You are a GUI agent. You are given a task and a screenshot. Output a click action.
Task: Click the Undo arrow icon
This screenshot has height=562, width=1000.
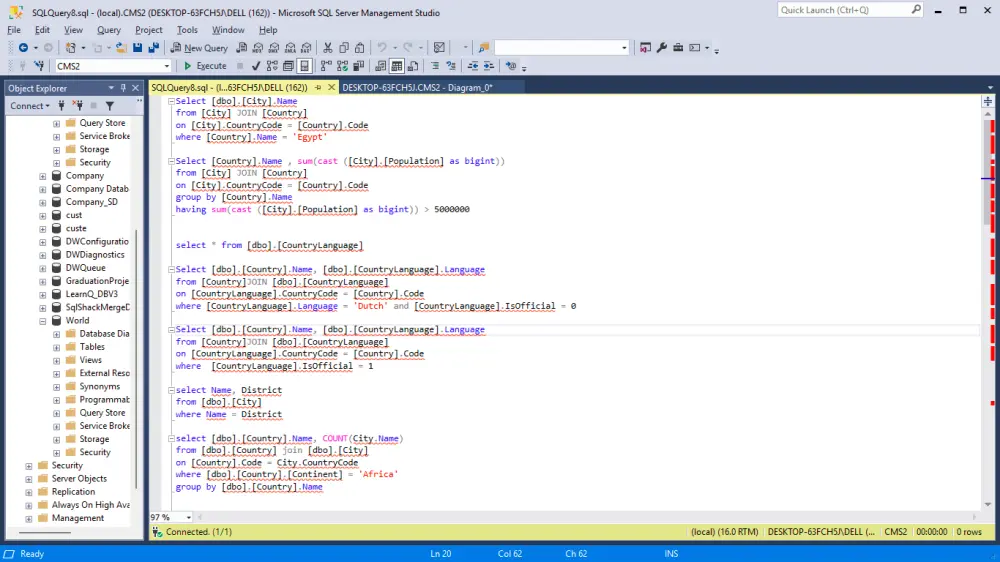(381, 48)
